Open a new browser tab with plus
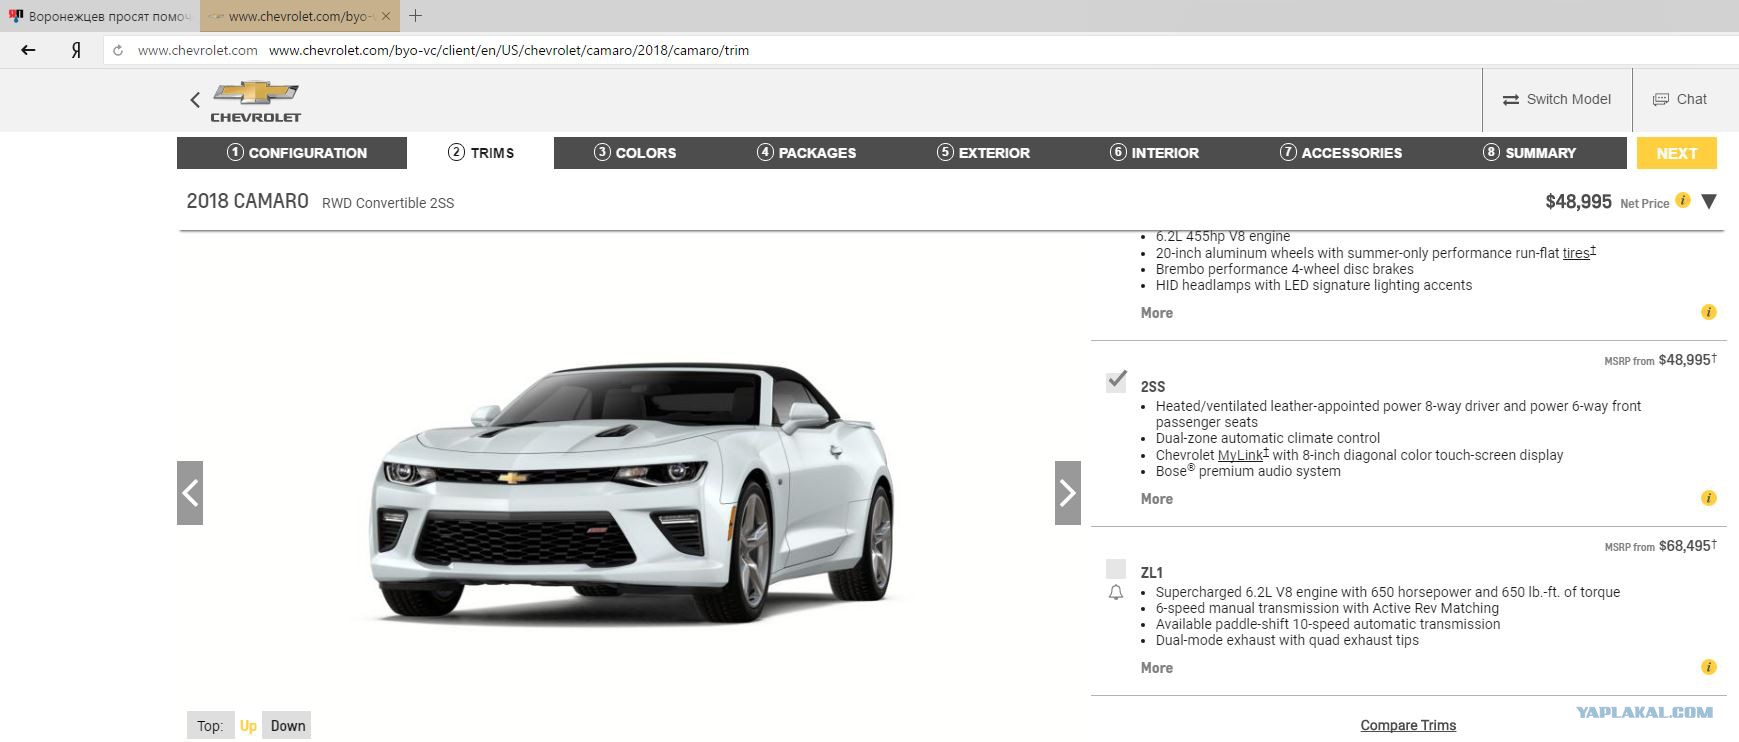The image size is (1739, 742). pyautogui.click(x=416, y=16)
